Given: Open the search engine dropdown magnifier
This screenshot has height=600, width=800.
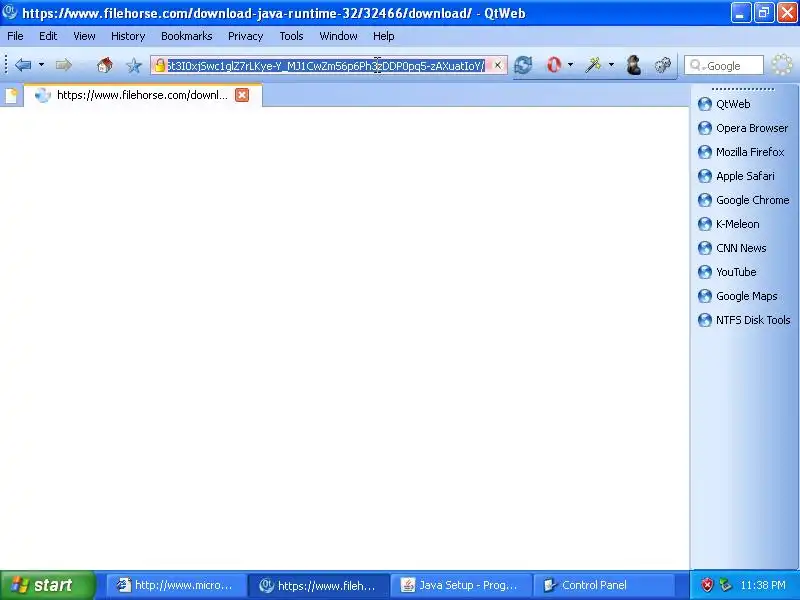Looking at the screenshot, I should coord(696,65).
